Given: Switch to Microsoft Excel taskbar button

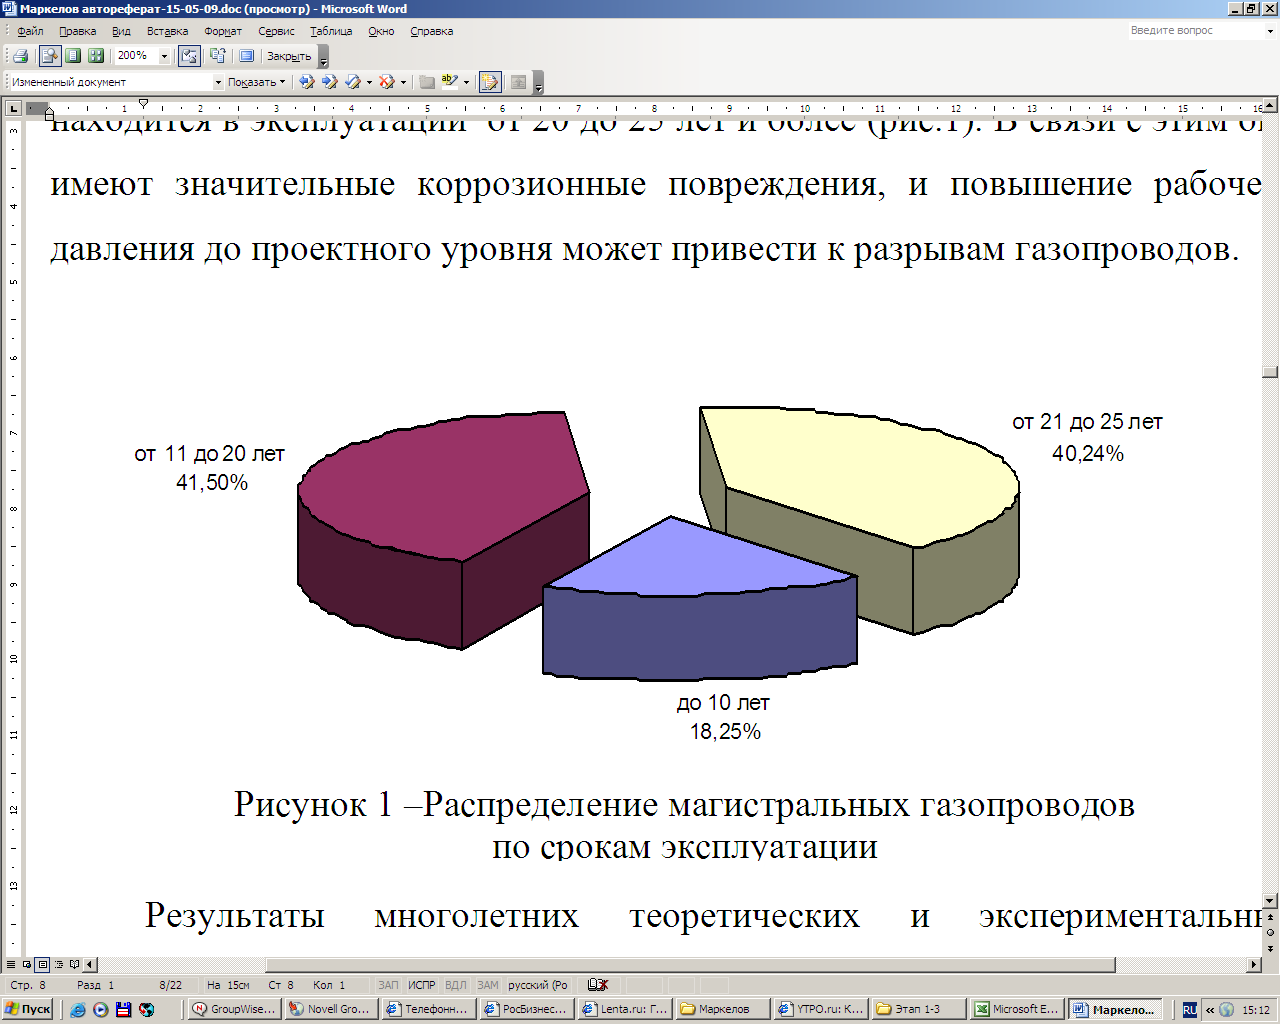Looking at the screenshot, I should (1016, 1010).
